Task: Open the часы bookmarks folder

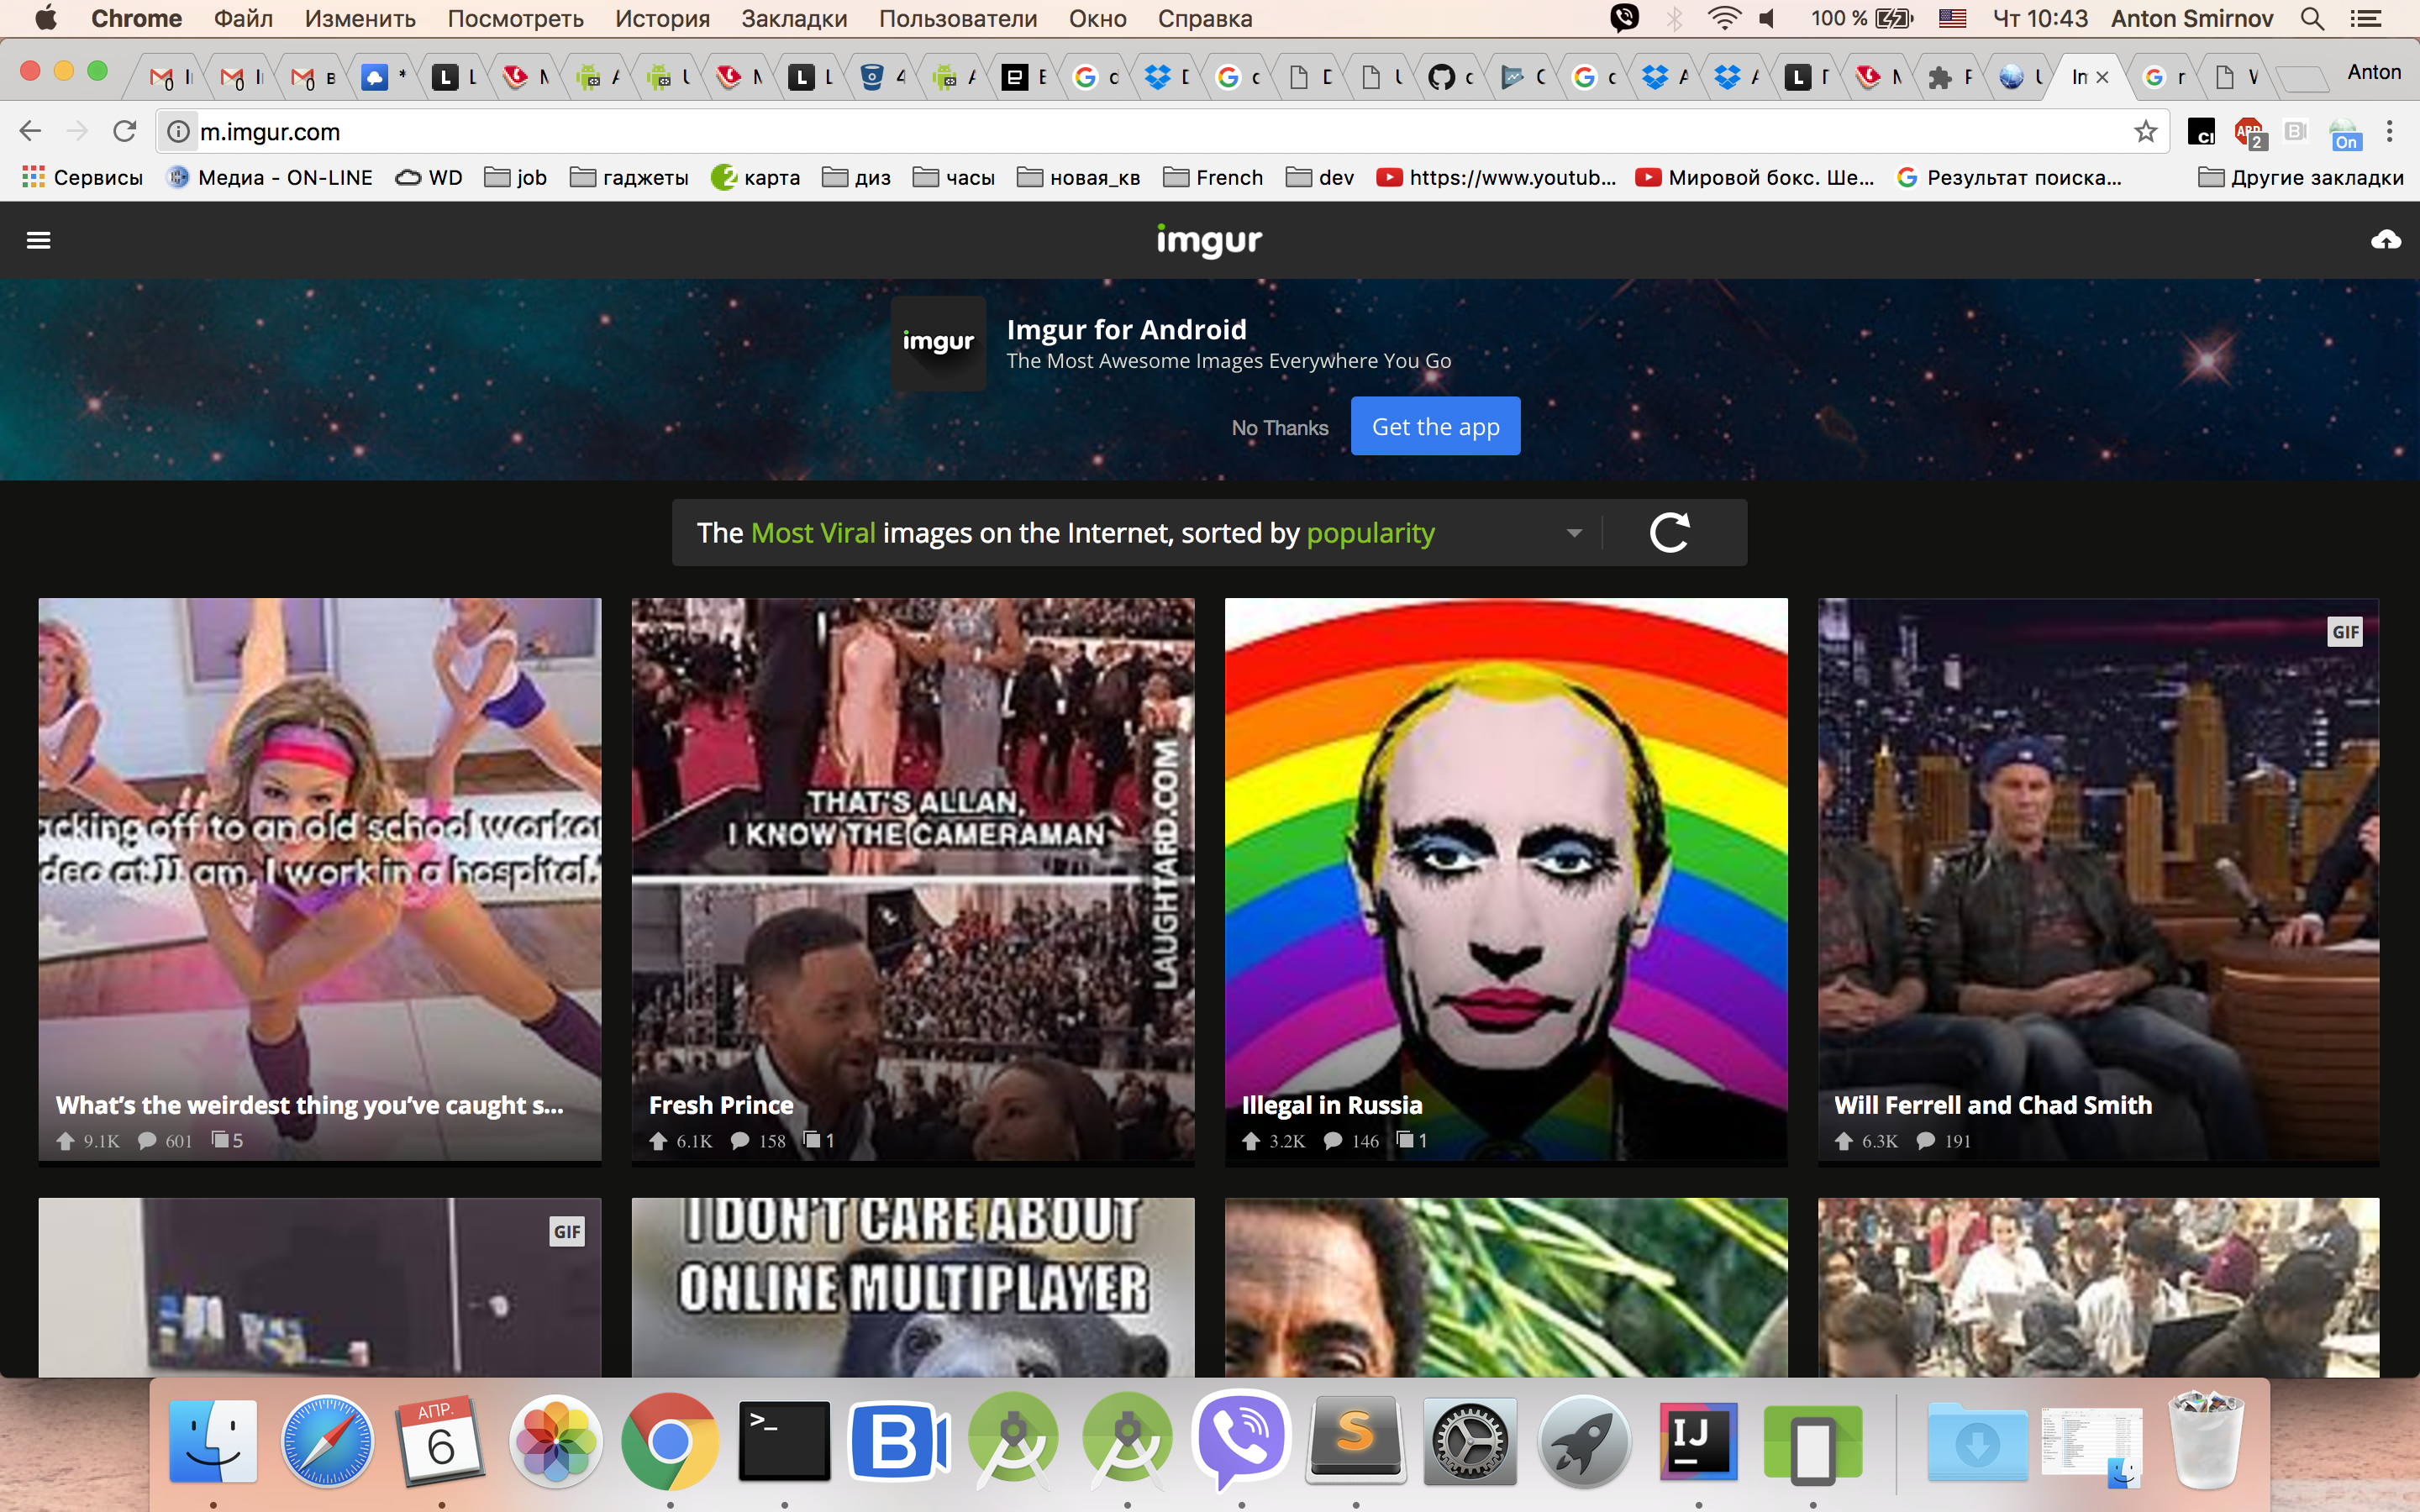Action: [954, 177]
